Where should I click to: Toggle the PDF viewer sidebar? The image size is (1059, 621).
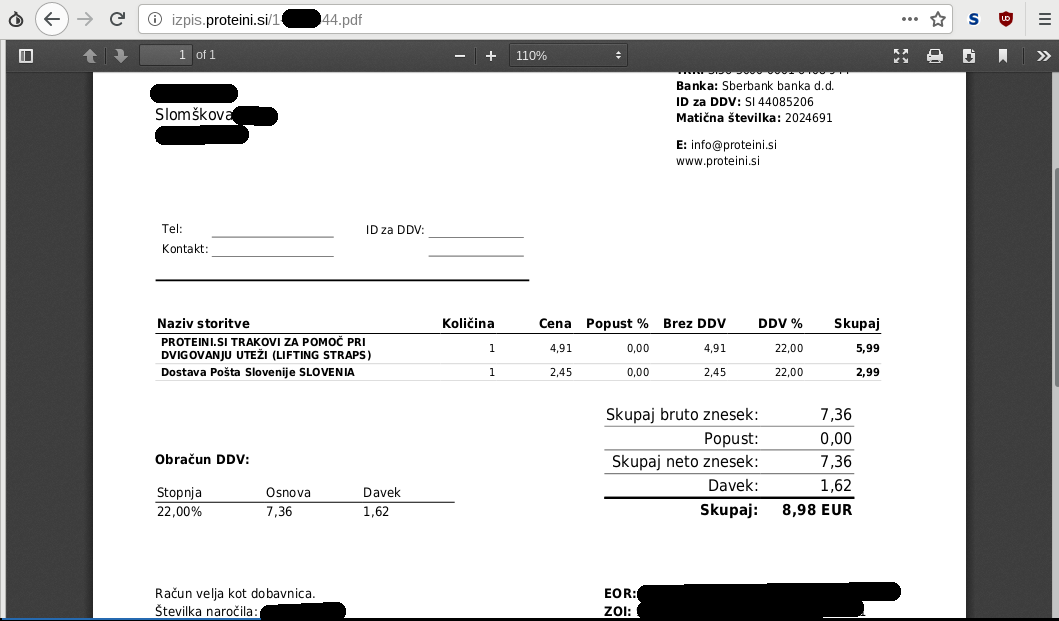pyautogui.click(x=26, y=55)
